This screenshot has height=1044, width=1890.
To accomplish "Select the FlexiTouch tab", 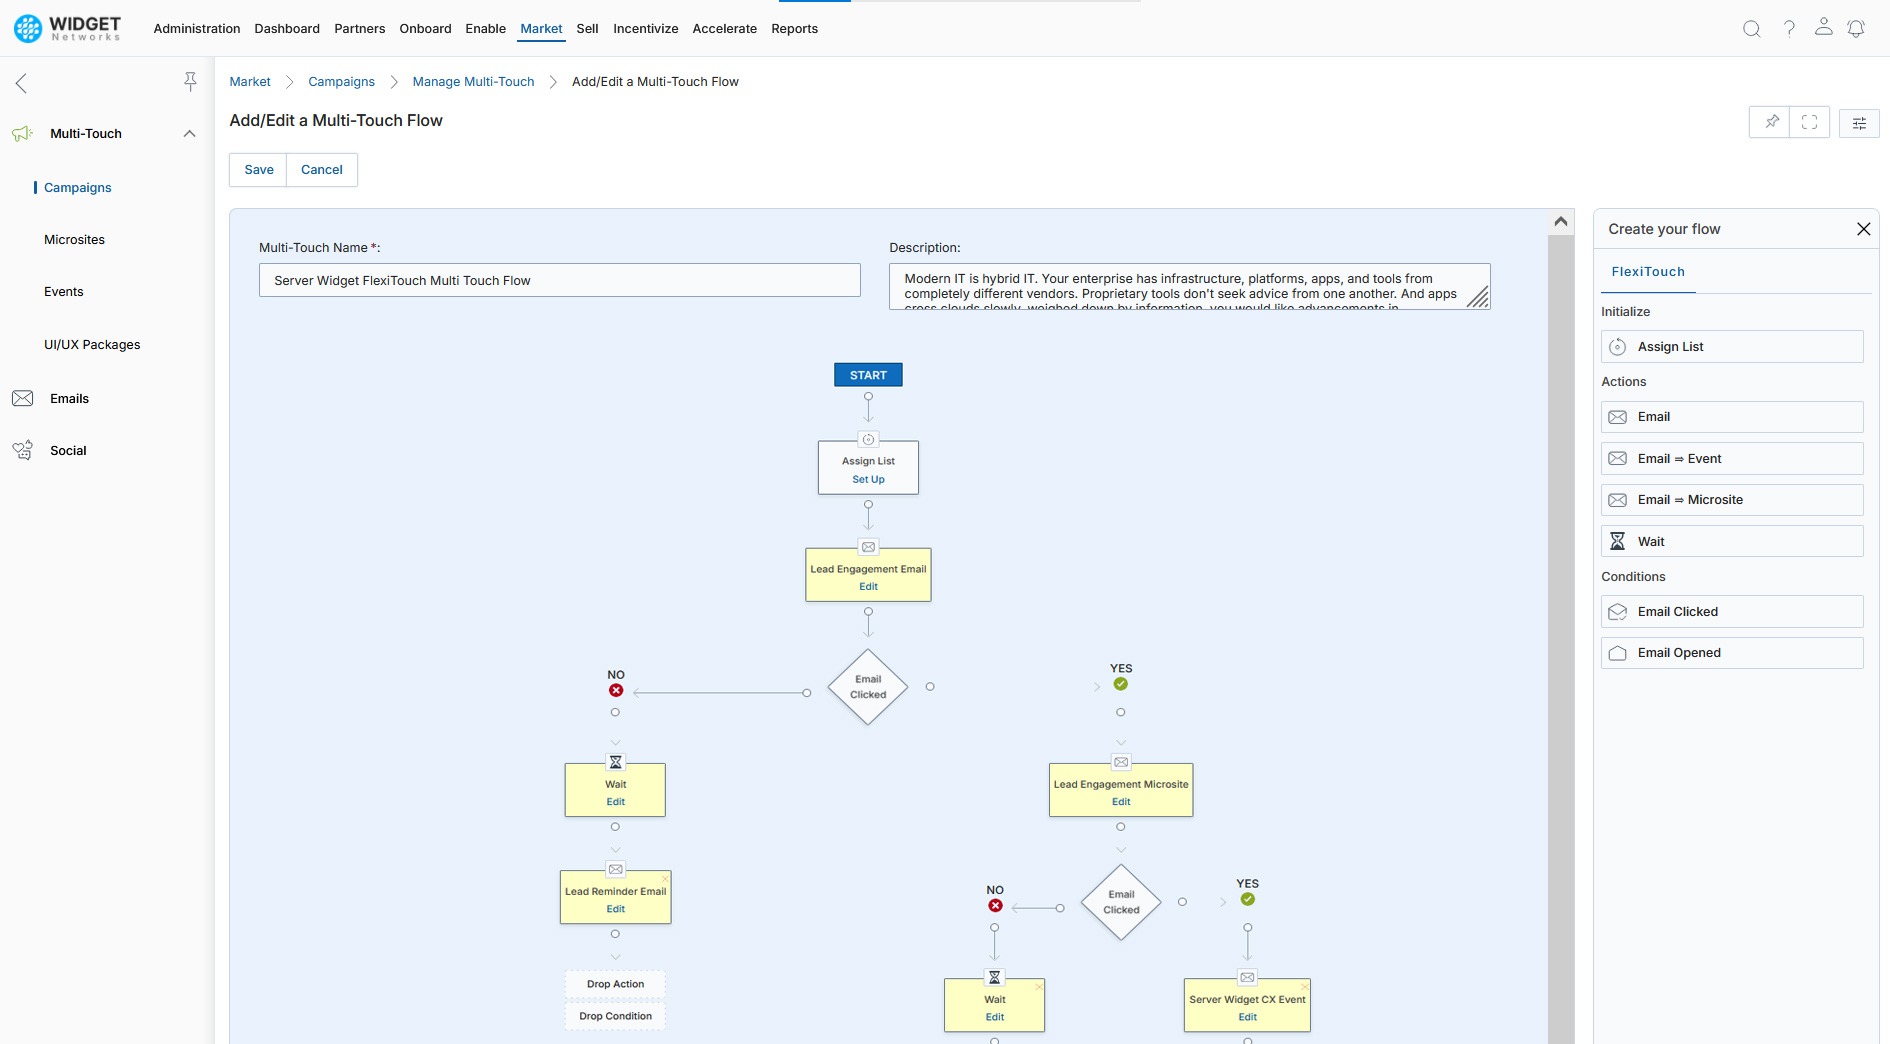I will pos(1647,272).
